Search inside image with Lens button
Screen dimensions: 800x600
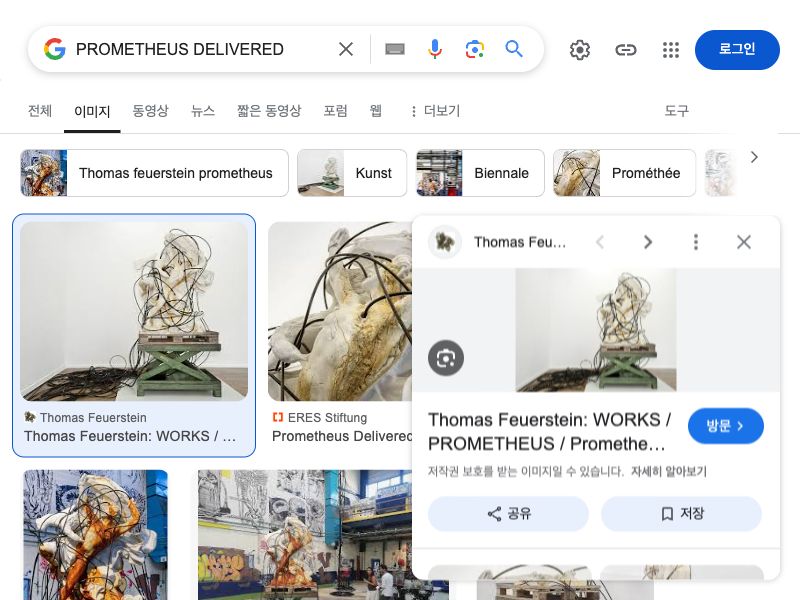coord(446,358)
